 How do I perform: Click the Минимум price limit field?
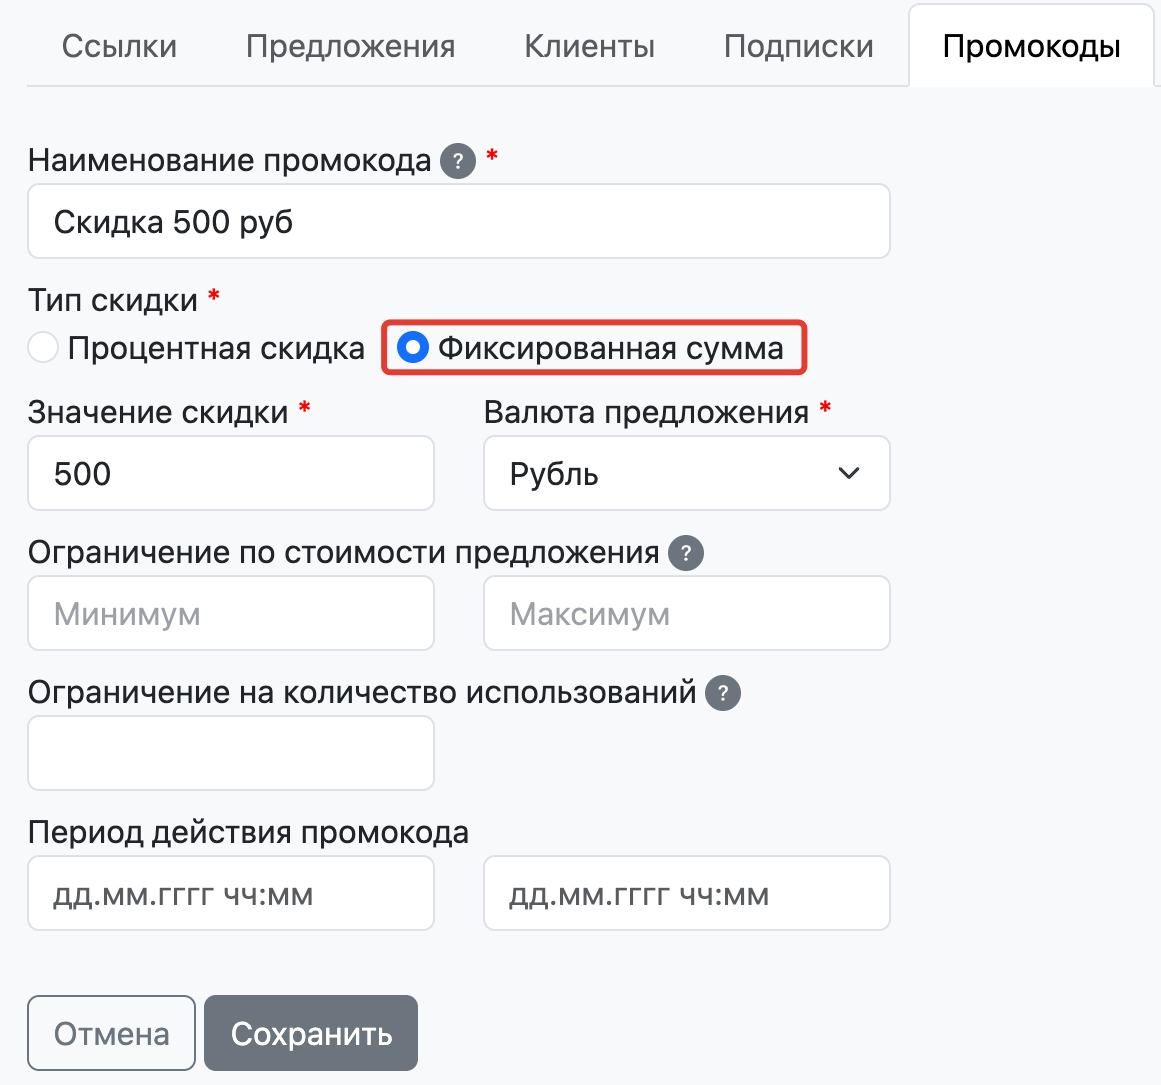[x=230, y=613]
